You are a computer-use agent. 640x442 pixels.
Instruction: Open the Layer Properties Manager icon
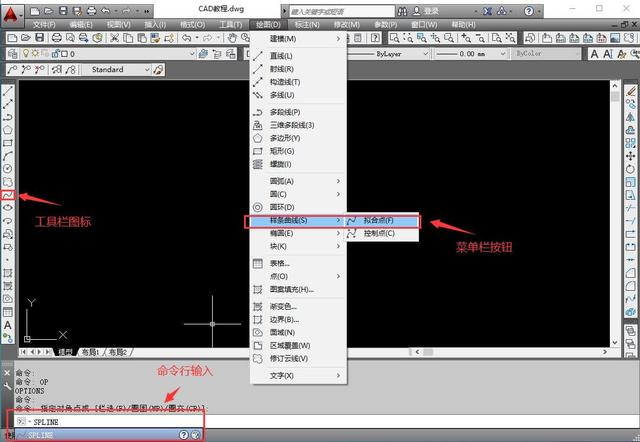pos(13,54)
